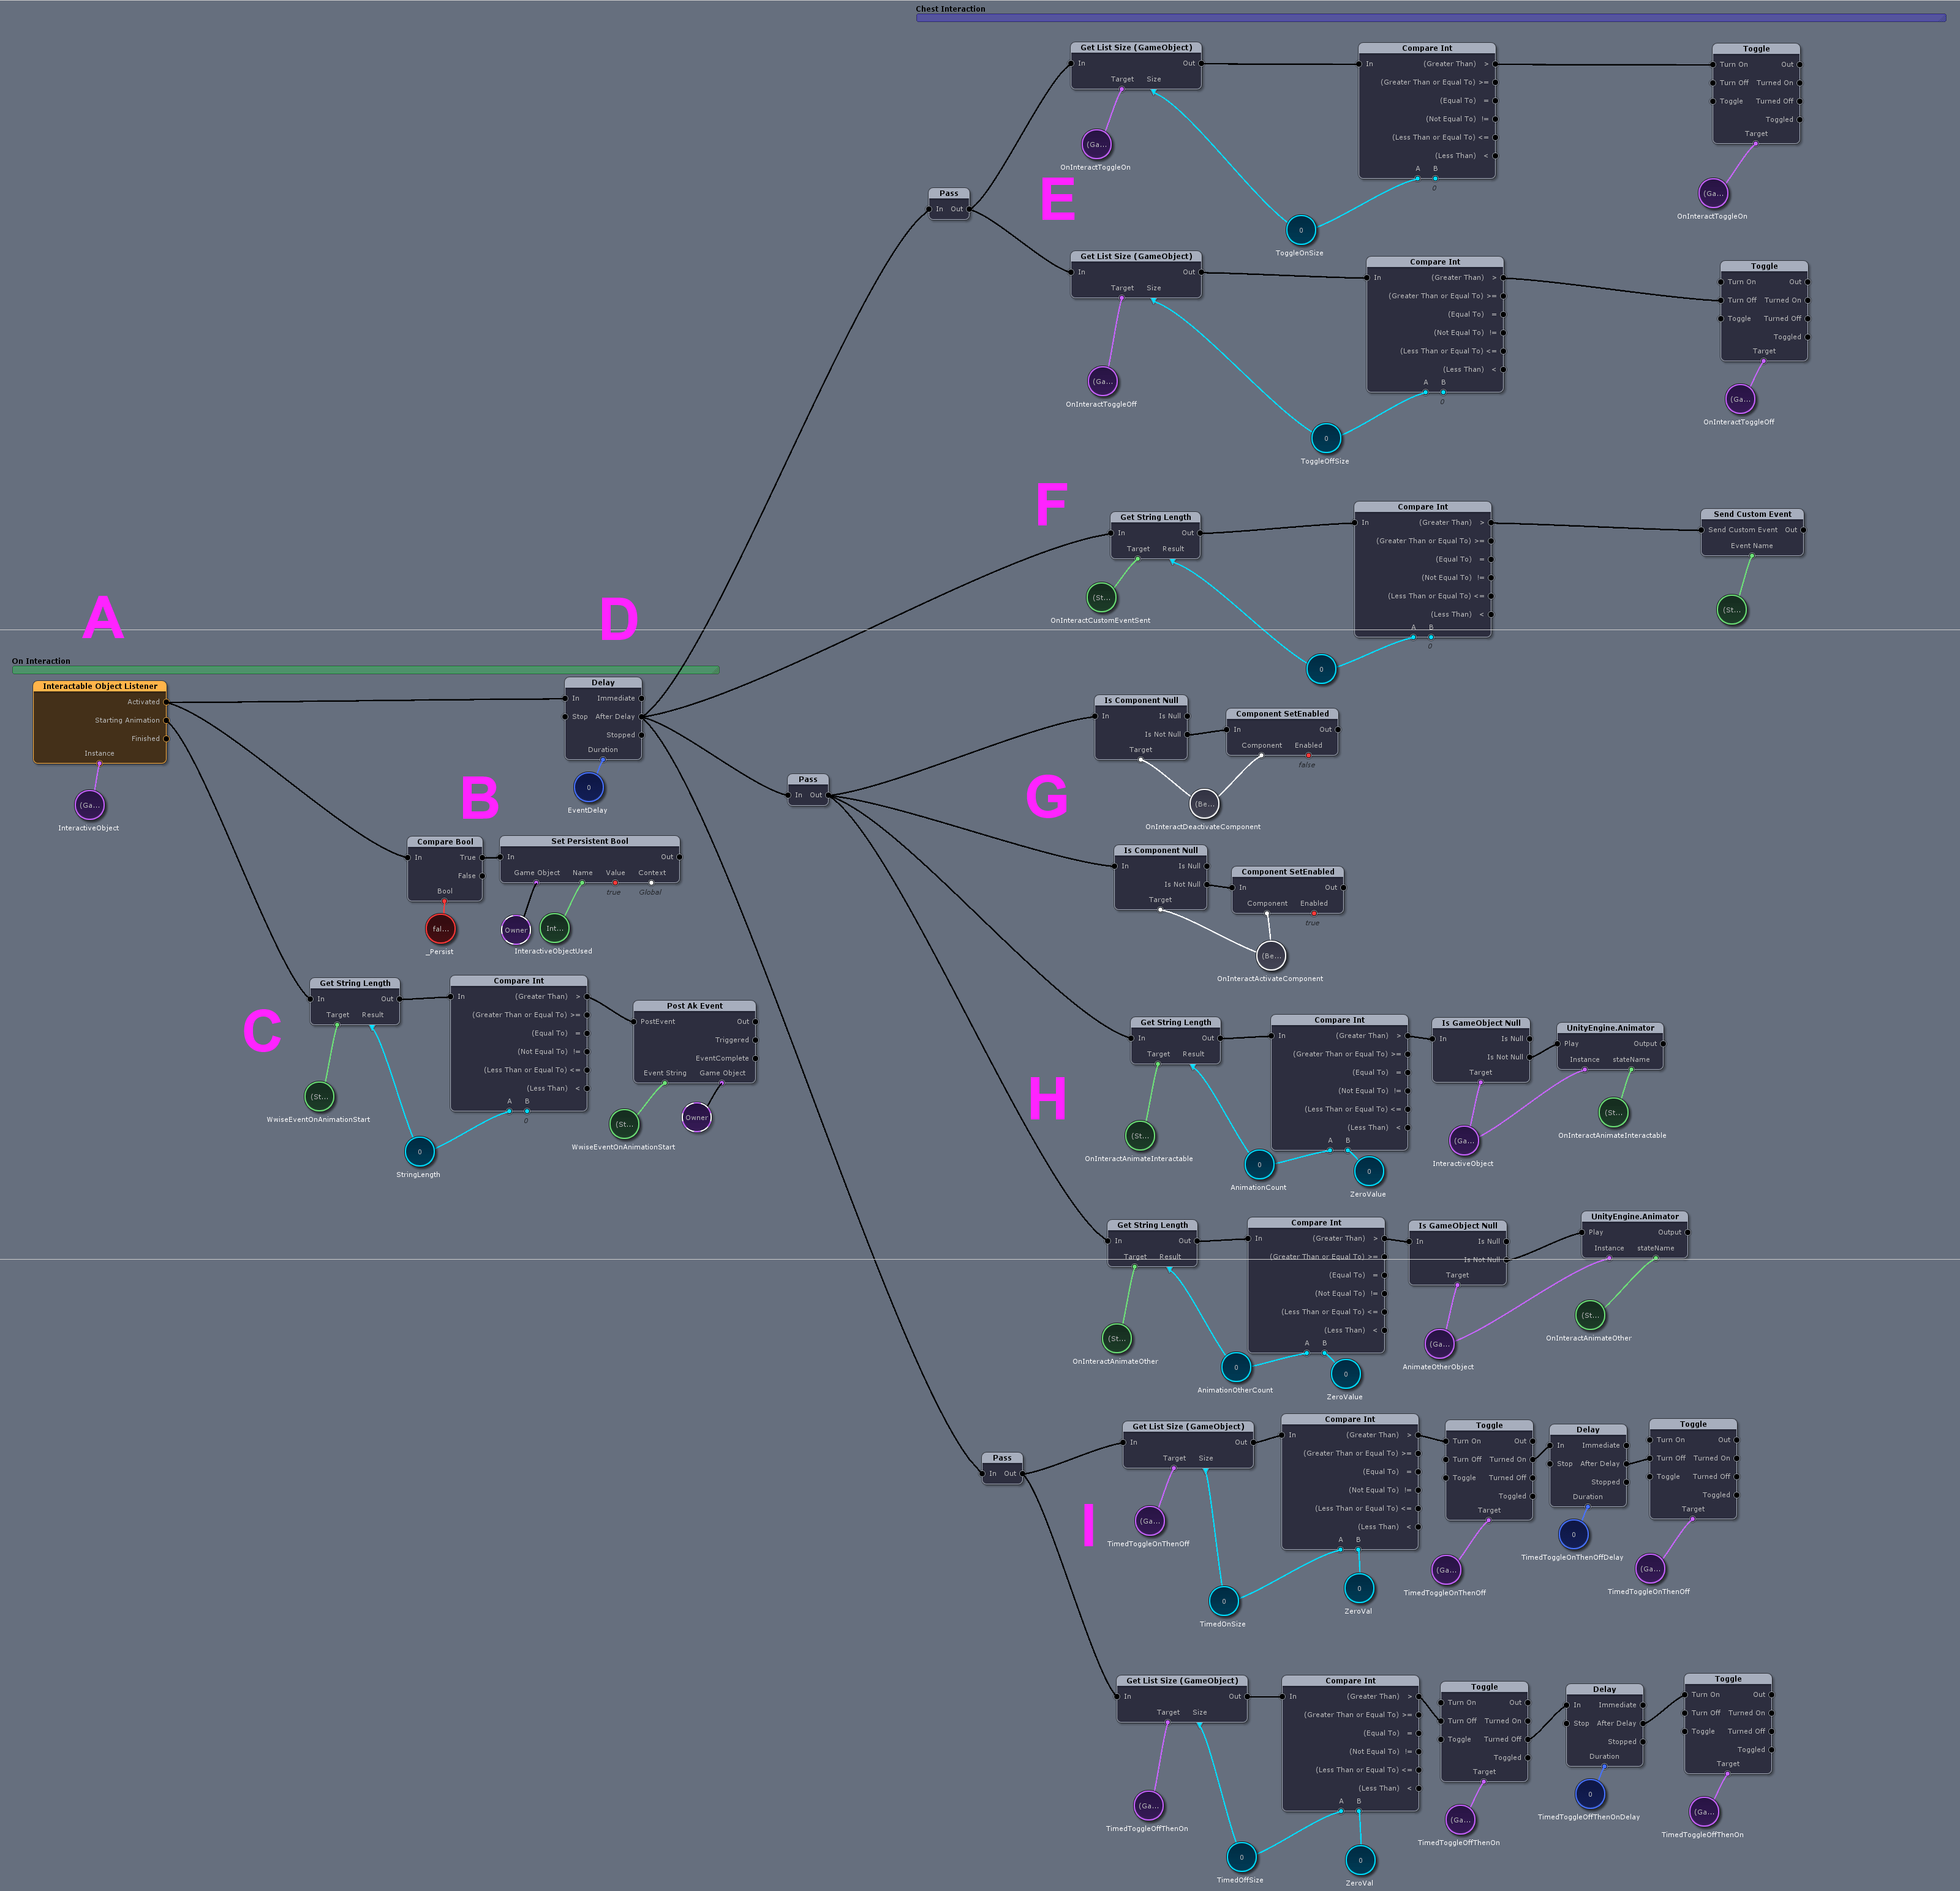Screen dimensions: 1960x1891
Task: Select the AnimationCount variable circle
Action: (x=1259, y=1164)
